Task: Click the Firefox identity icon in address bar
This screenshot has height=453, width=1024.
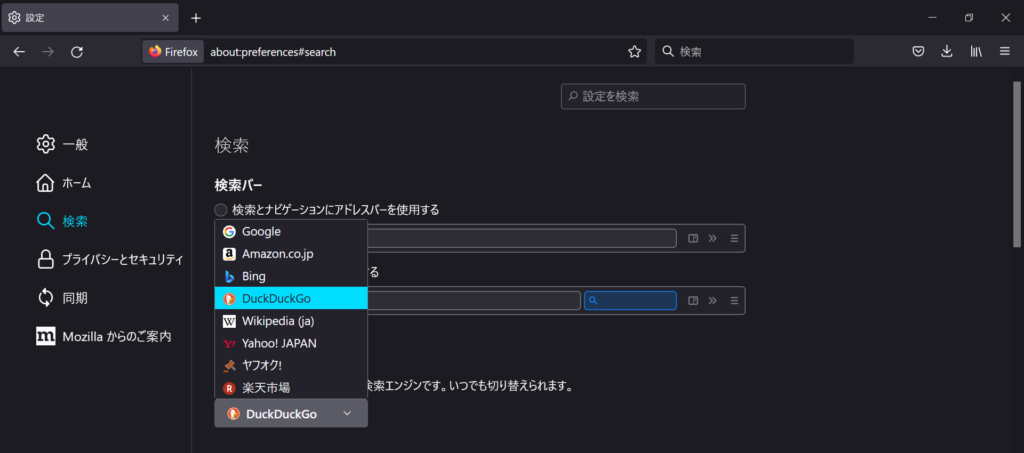Action: 173,52
